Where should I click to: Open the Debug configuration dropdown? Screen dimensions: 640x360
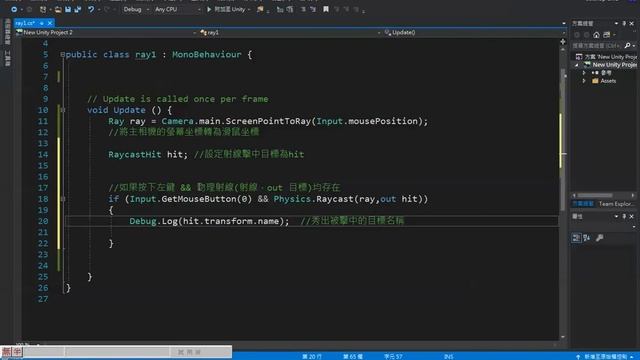tap(136, 9)
